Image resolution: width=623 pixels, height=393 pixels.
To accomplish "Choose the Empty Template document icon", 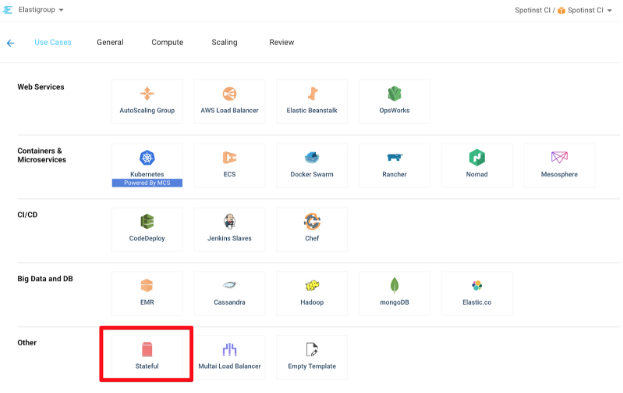I will pos(312,349).
